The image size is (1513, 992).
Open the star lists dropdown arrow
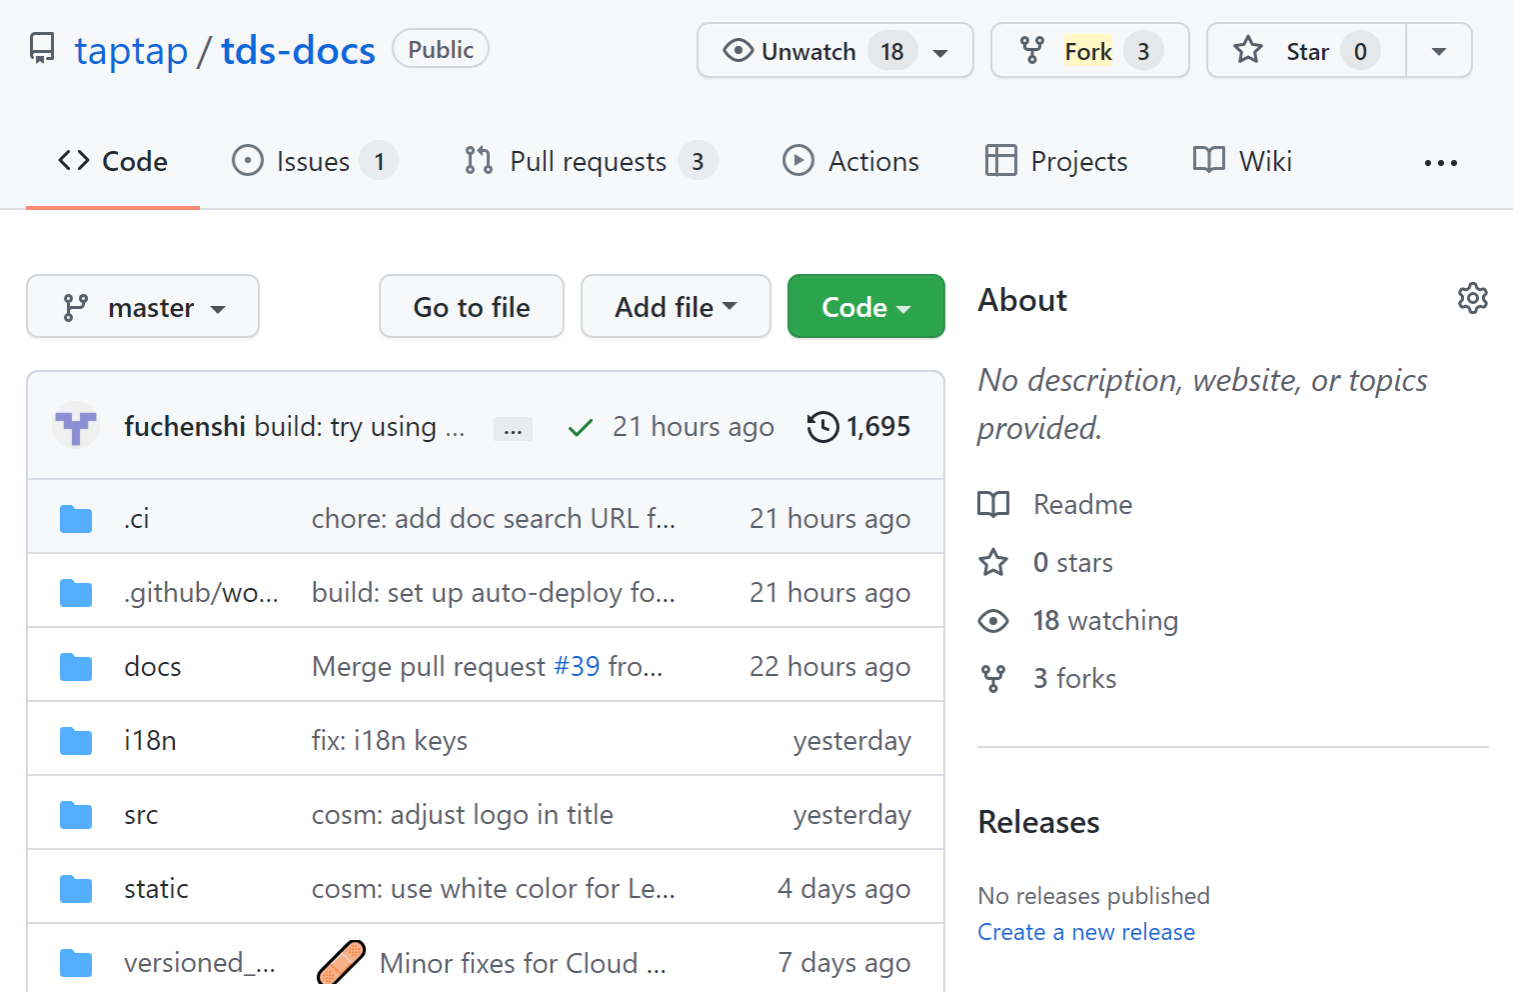point(1439,51)
